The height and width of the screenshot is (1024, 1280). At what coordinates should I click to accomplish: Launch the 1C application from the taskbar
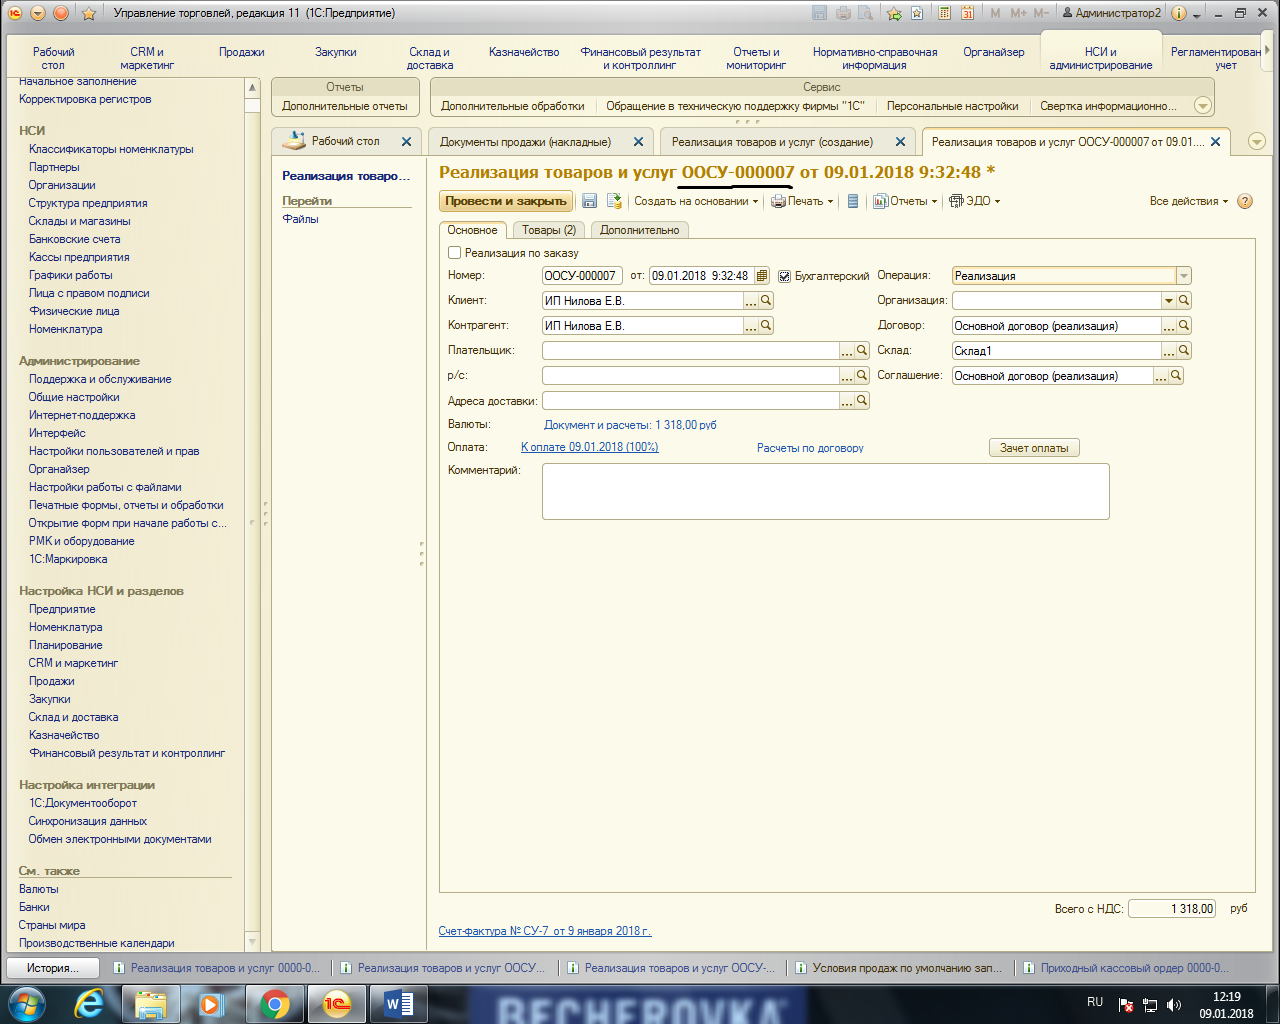click(337, 1004)
